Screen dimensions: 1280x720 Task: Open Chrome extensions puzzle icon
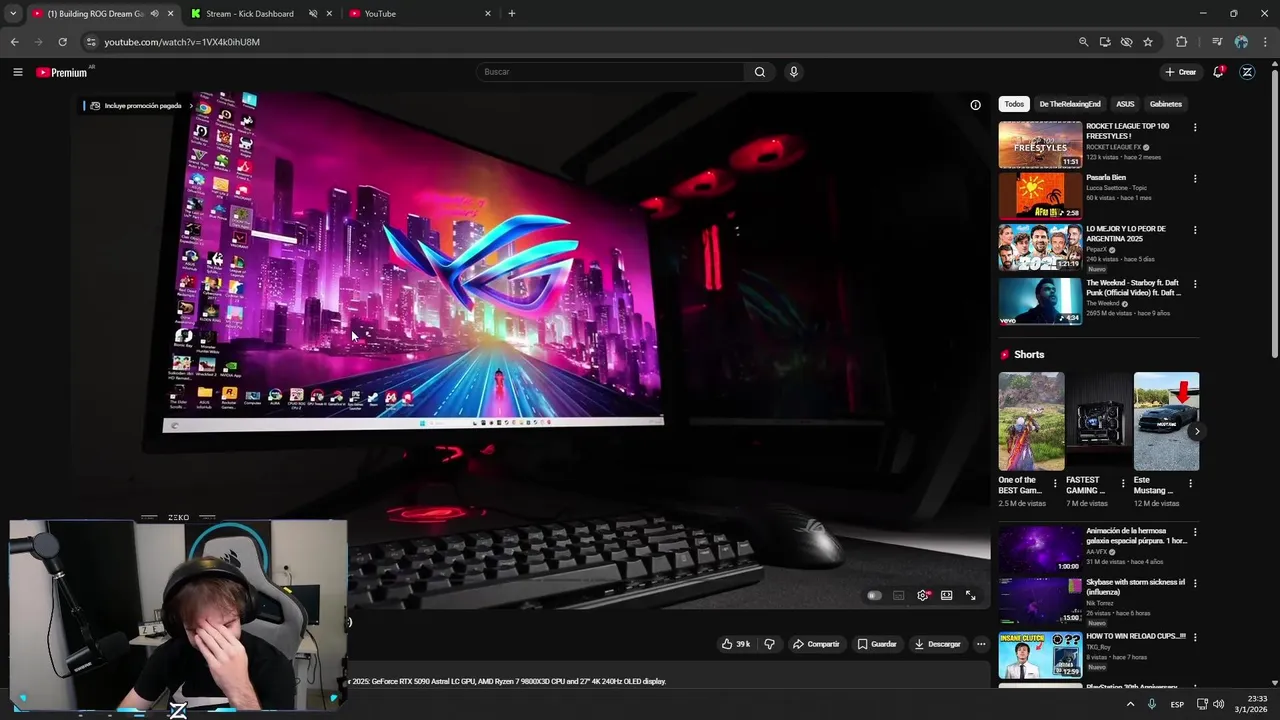tap(1181, 42)
